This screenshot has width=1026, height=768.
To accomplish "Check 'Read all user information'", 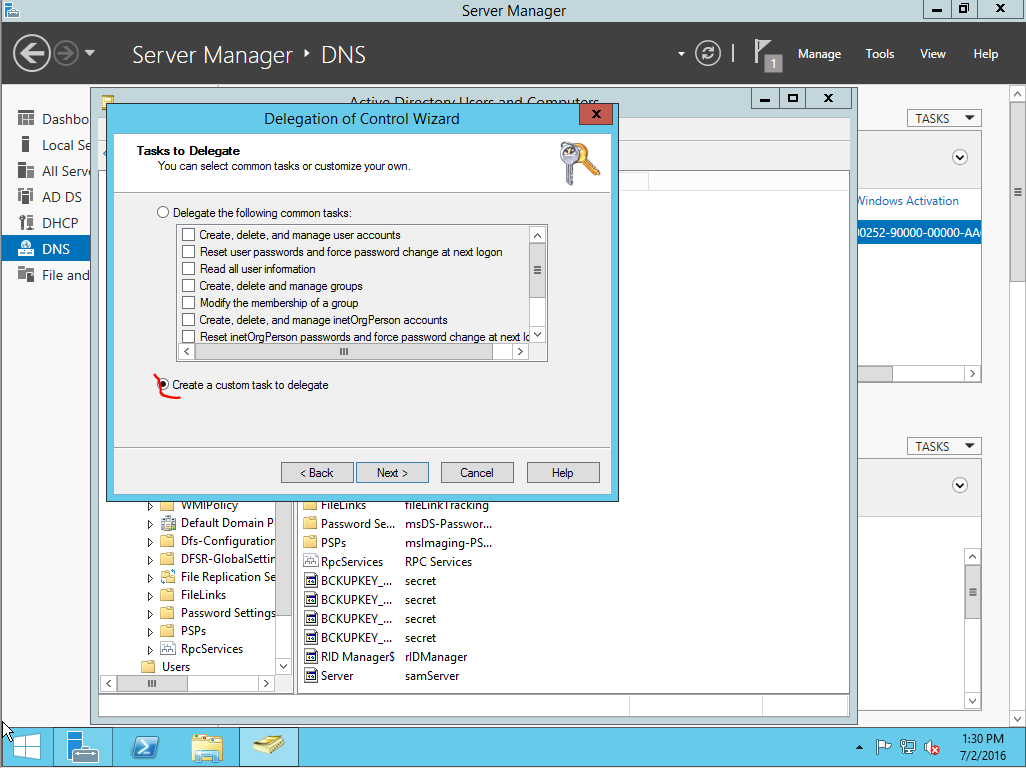I will [x=188, y=268].
